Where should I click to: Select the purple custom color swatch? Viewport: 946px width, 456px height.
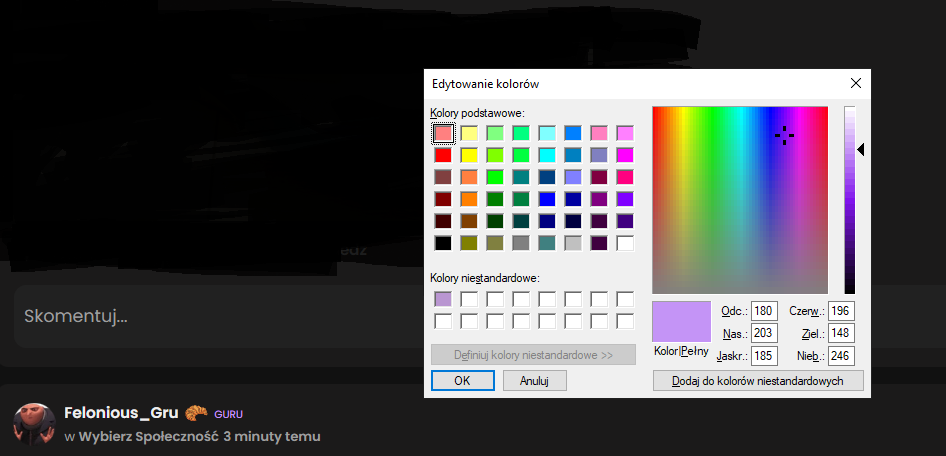tap(443, 299)
